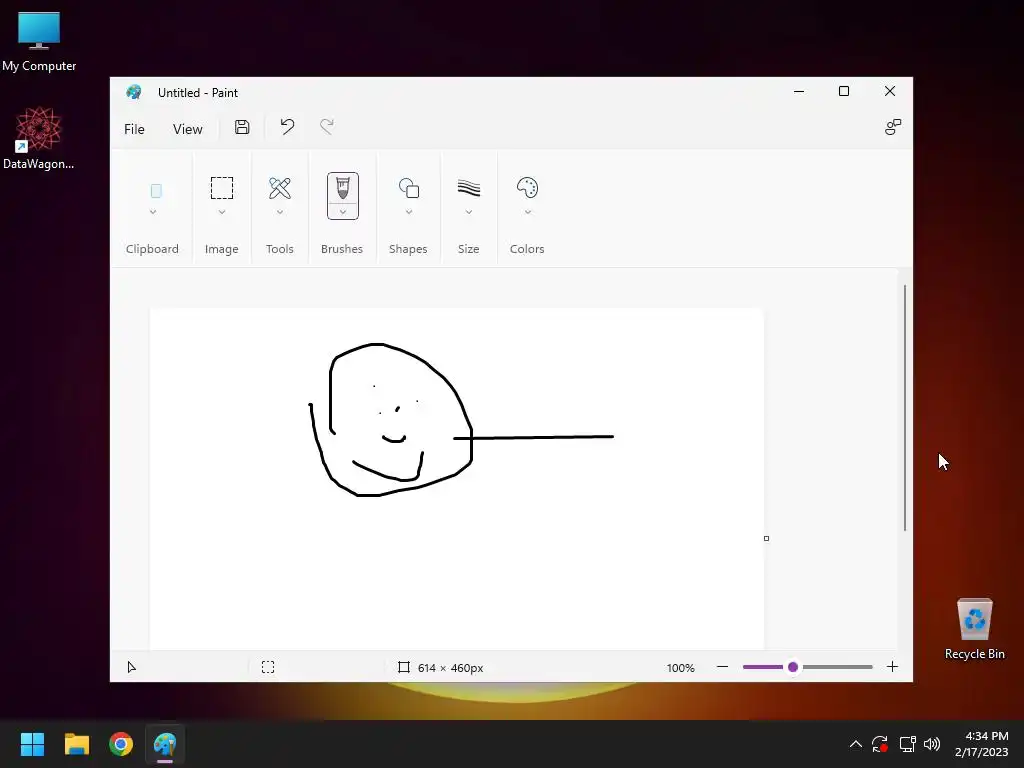Click the sync update tray icon
The image size is (1024, 768).
pos(880,744)
